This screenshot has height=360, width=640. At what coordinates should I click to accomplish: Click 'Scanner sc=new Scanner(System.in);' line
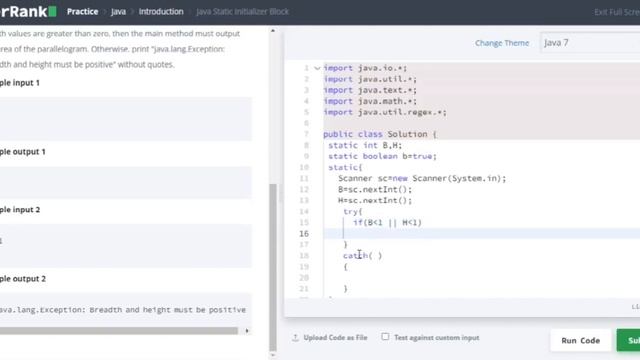pos(422,178)
